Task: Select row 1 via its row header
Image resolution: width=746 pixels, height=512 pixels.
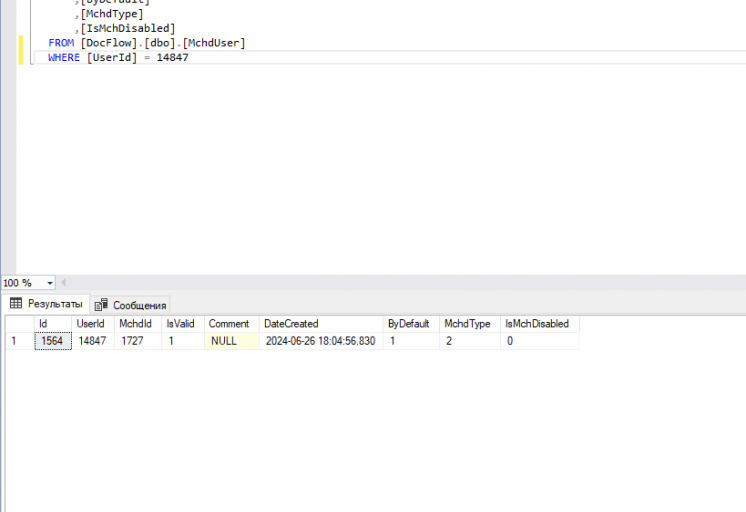Action: click(x=20, y=341)
